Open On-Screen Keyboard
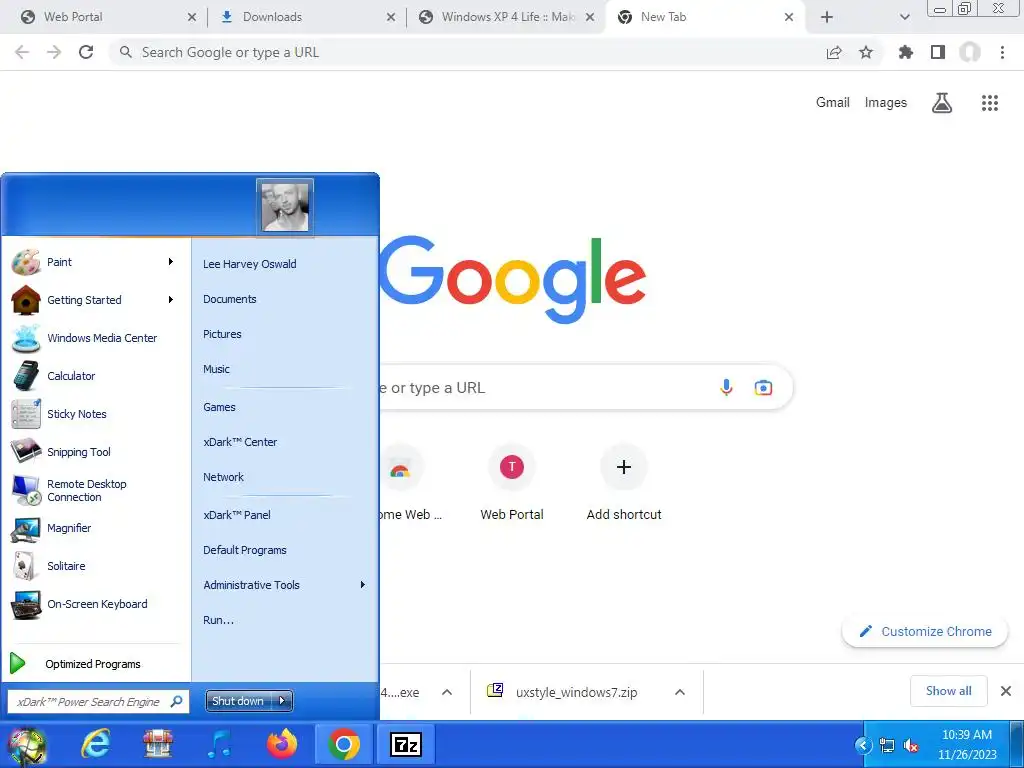 point(97,604)
